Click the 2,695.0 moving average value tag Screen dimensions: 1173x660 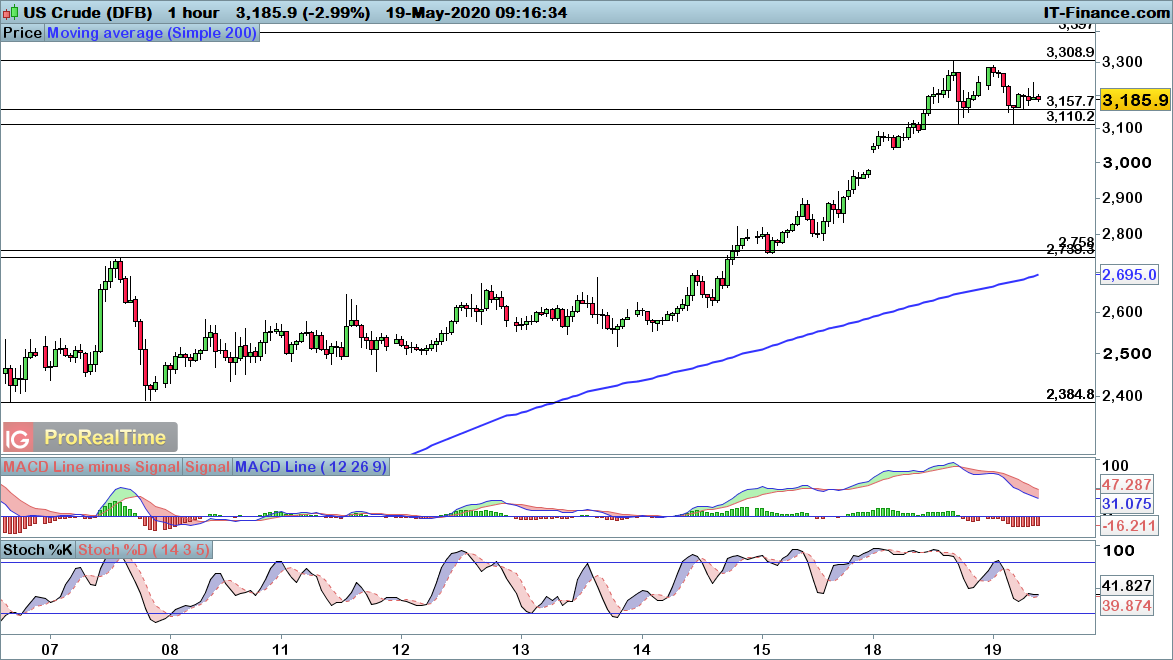1130,274
